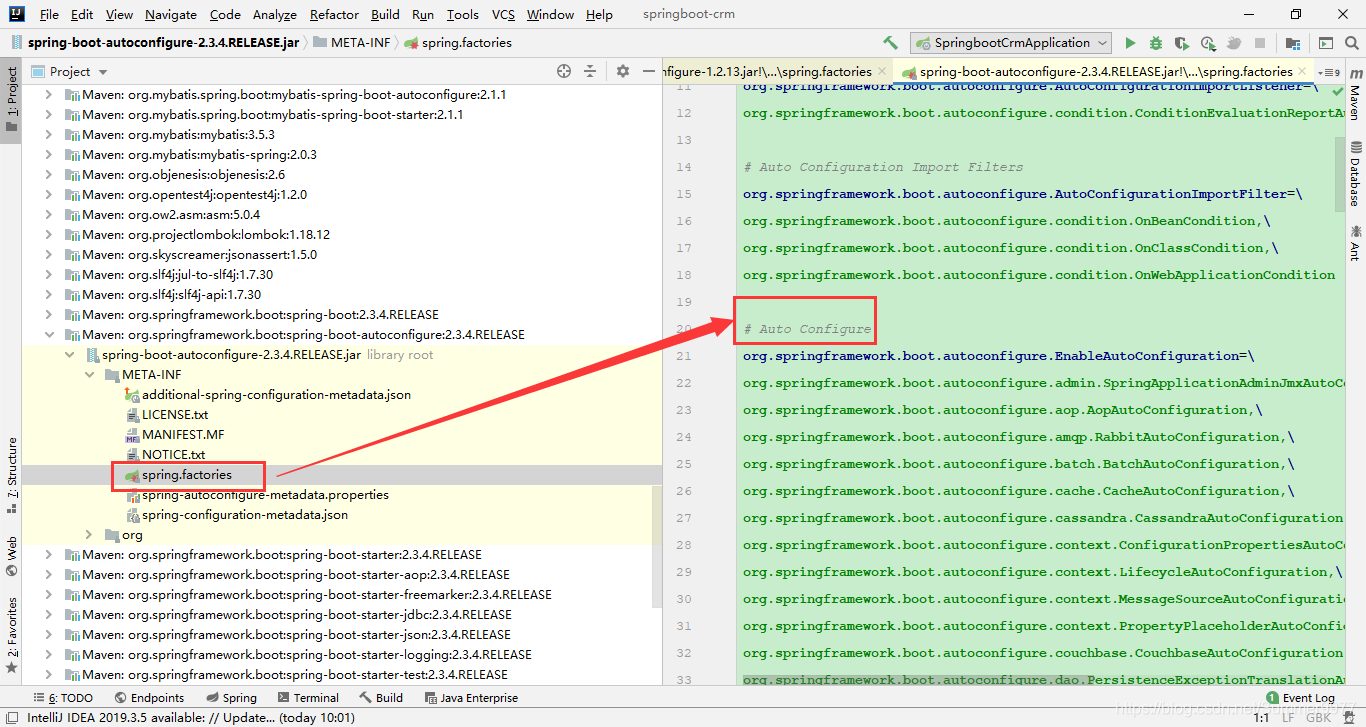Run with coverage shield icon

(1182, 43)
